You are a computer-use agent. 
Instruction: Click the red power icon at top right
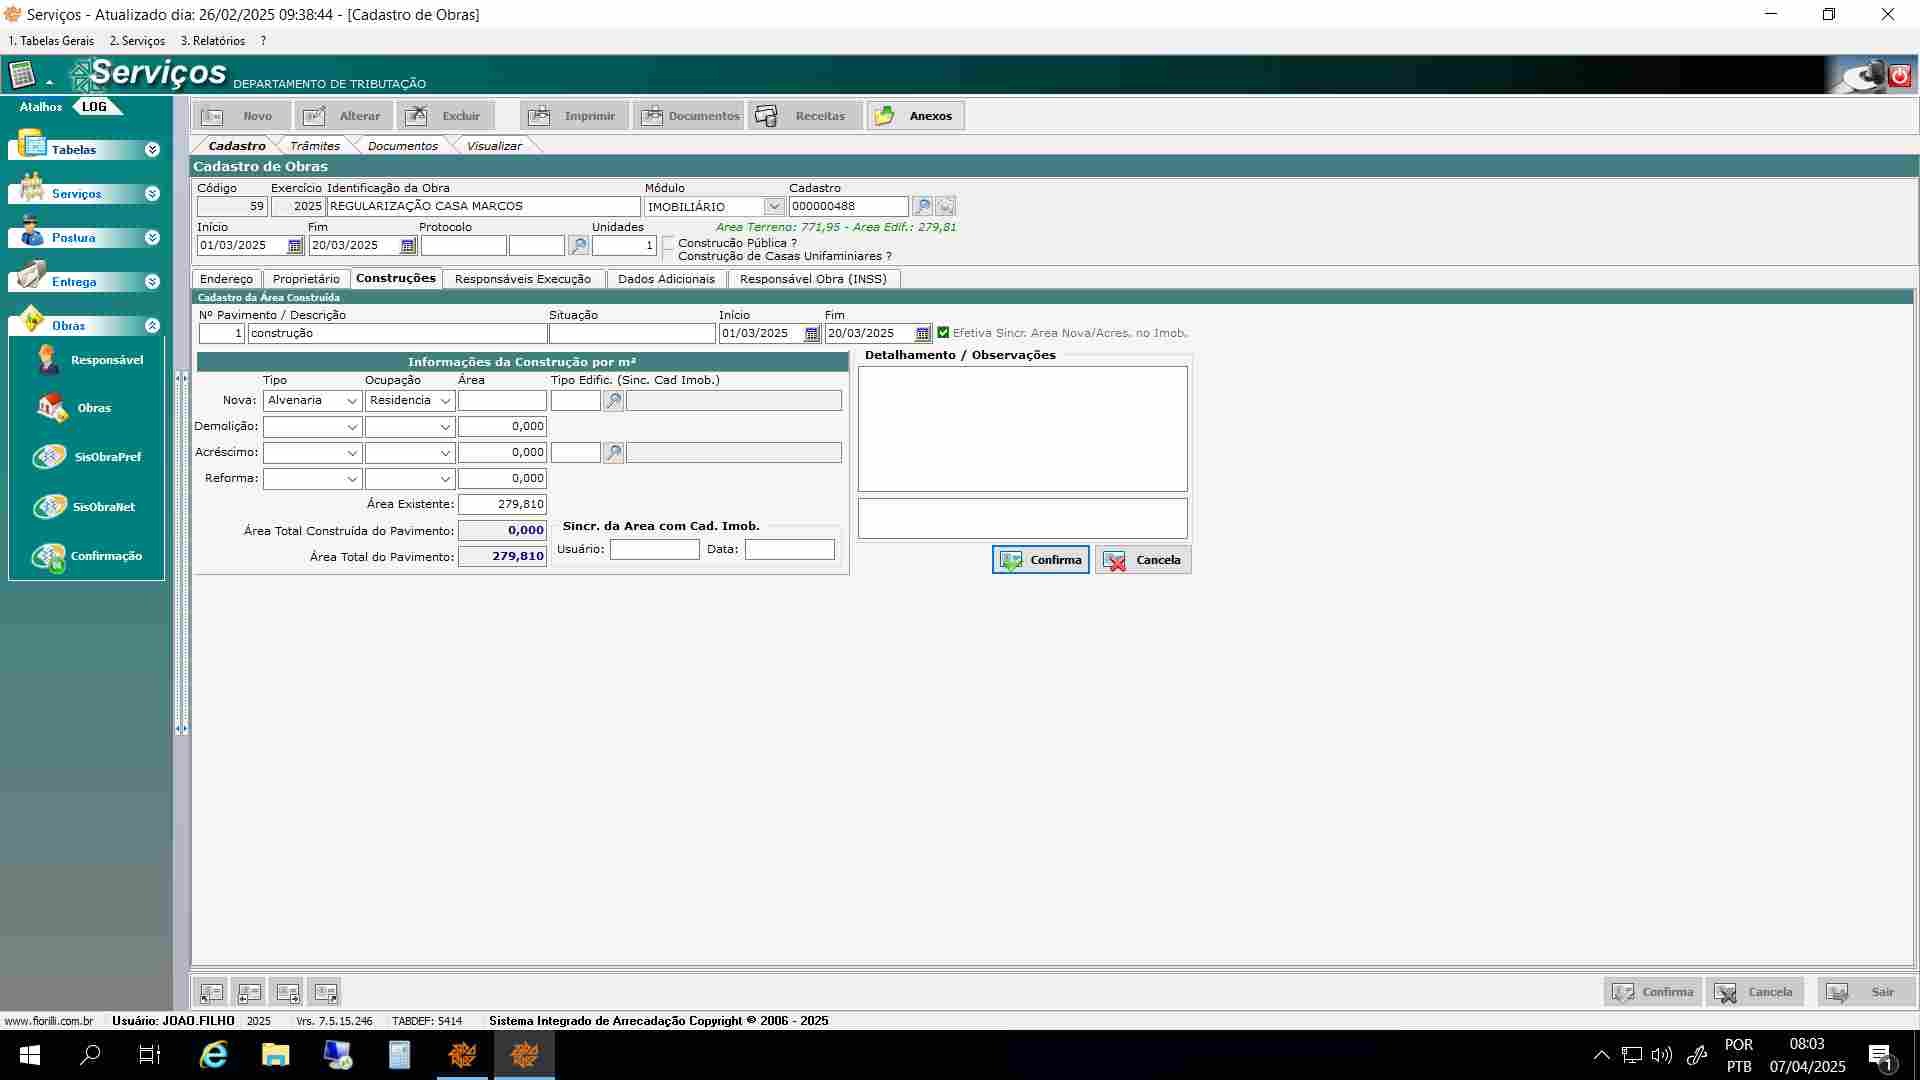(x=1900, y=75)
